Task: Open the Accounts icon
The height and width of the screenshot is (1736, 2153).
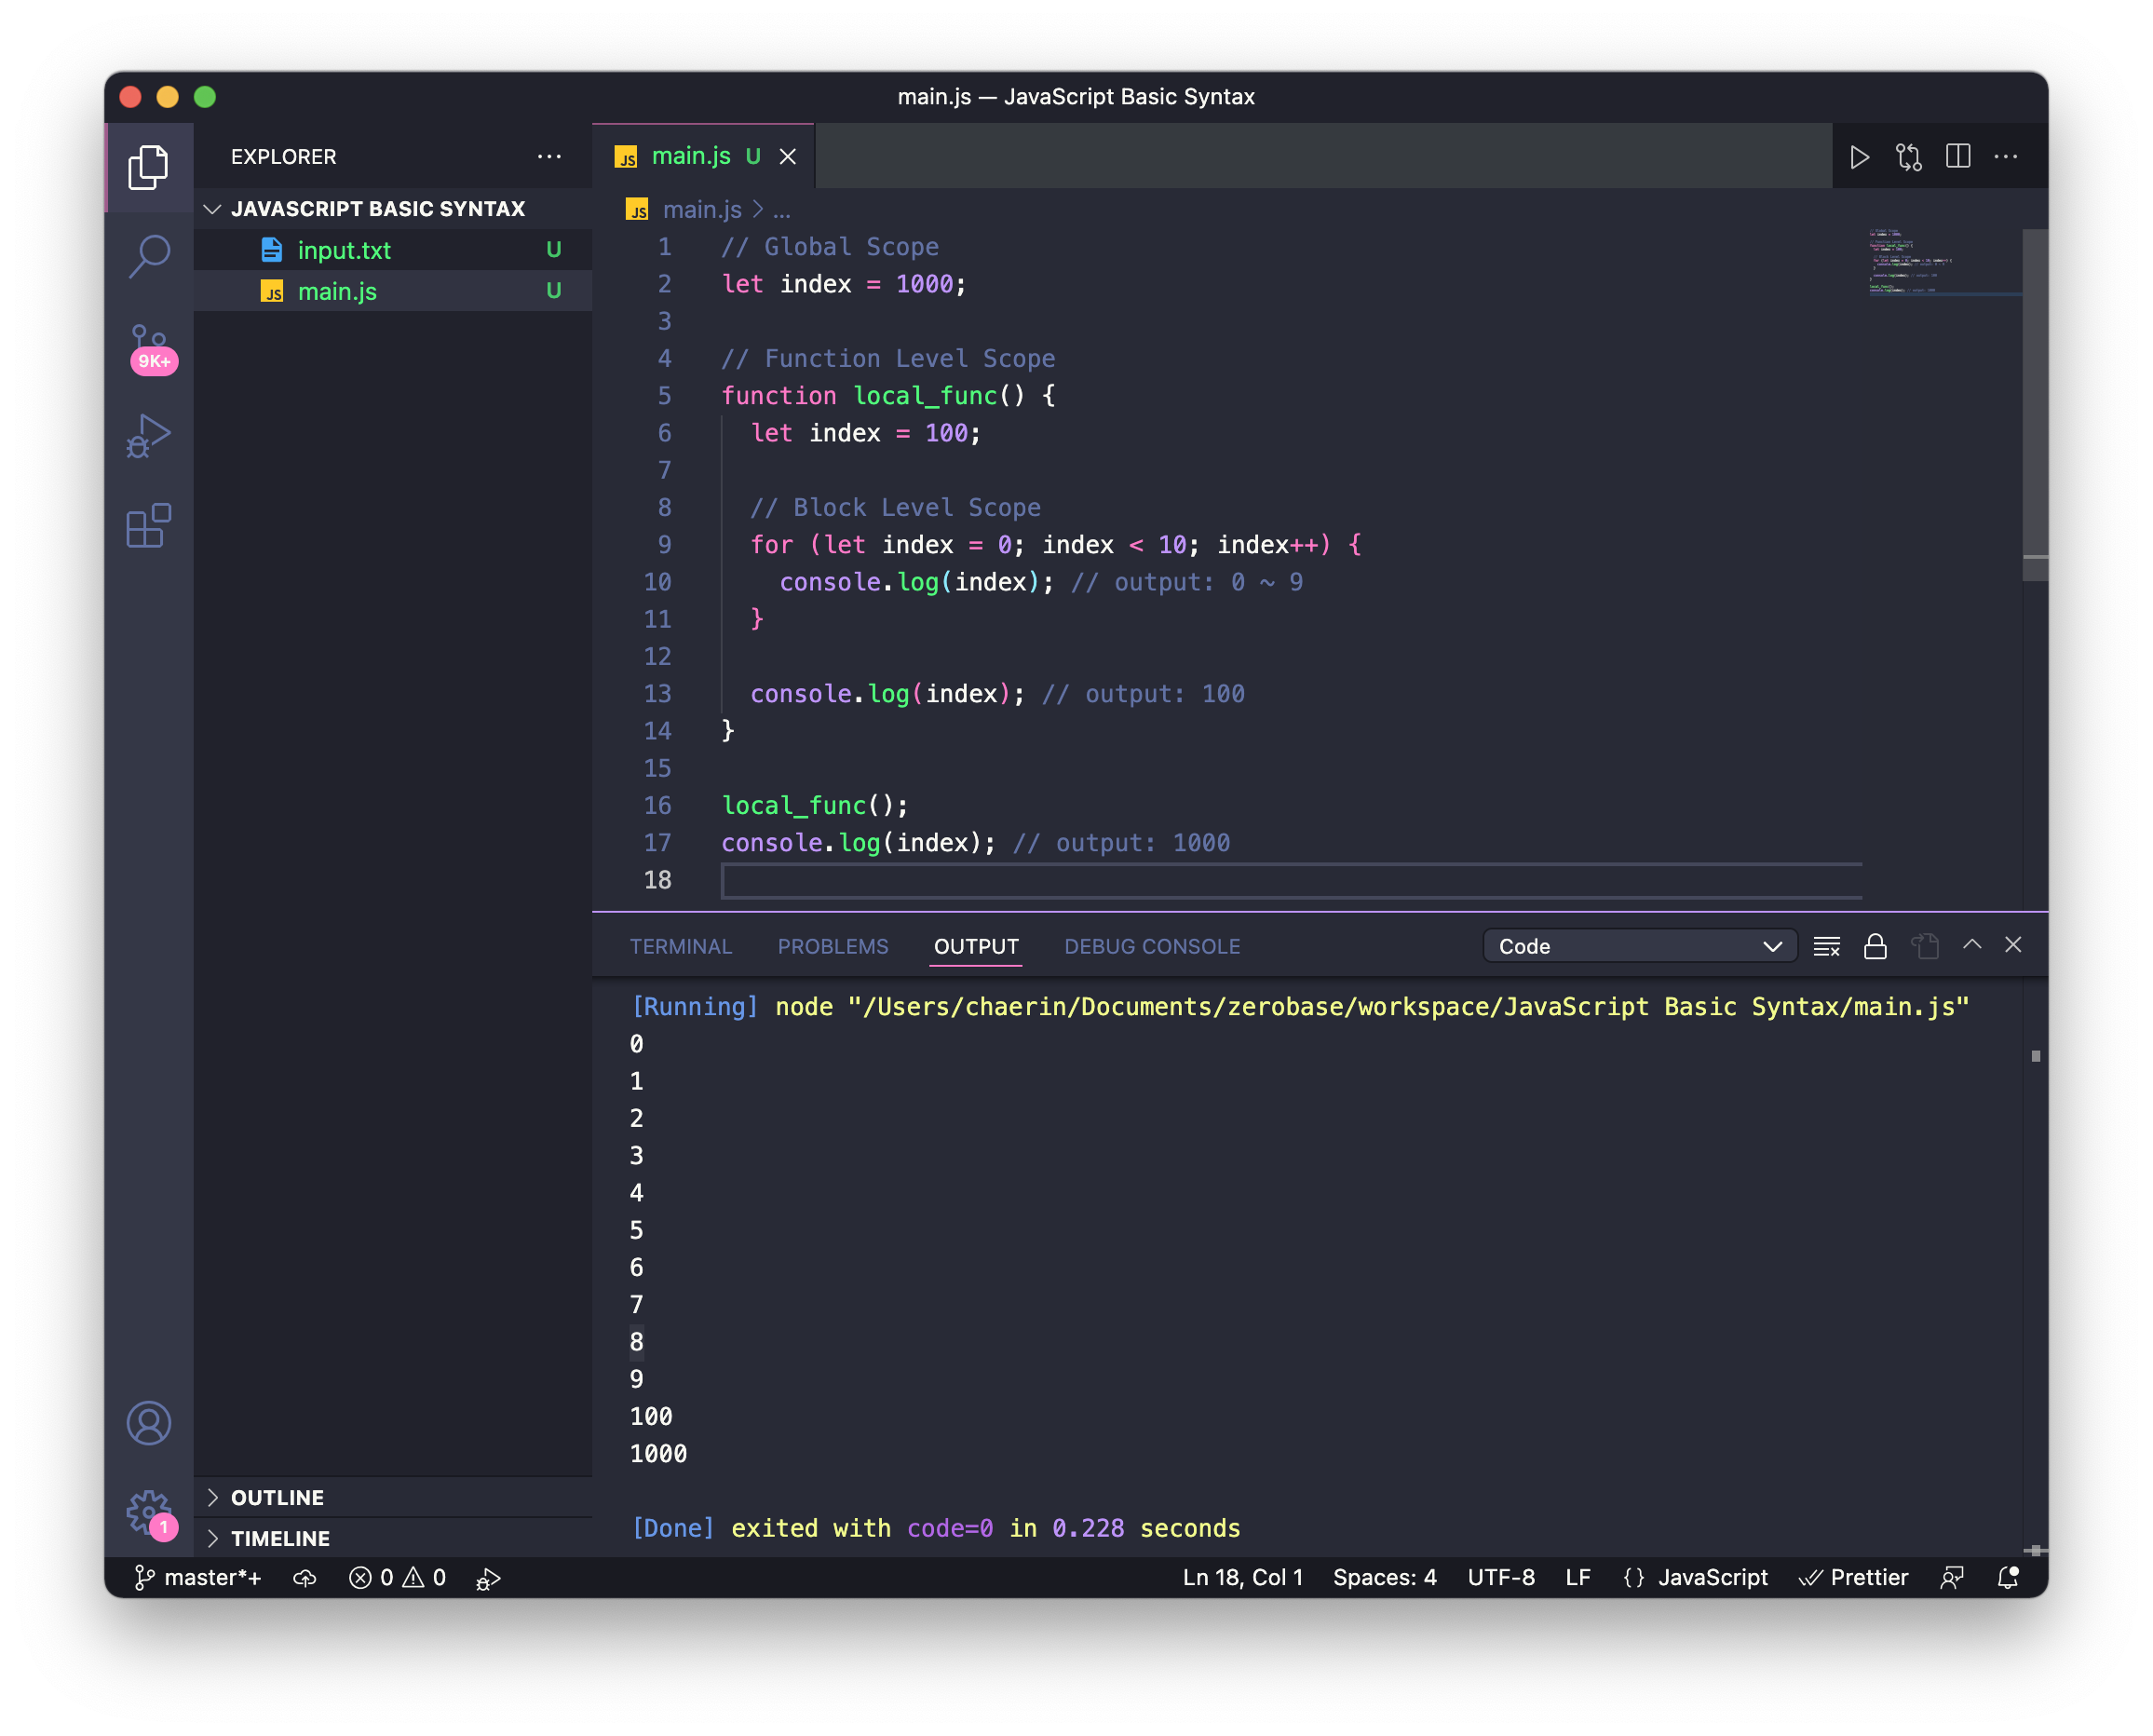Action: point(149,1422)
